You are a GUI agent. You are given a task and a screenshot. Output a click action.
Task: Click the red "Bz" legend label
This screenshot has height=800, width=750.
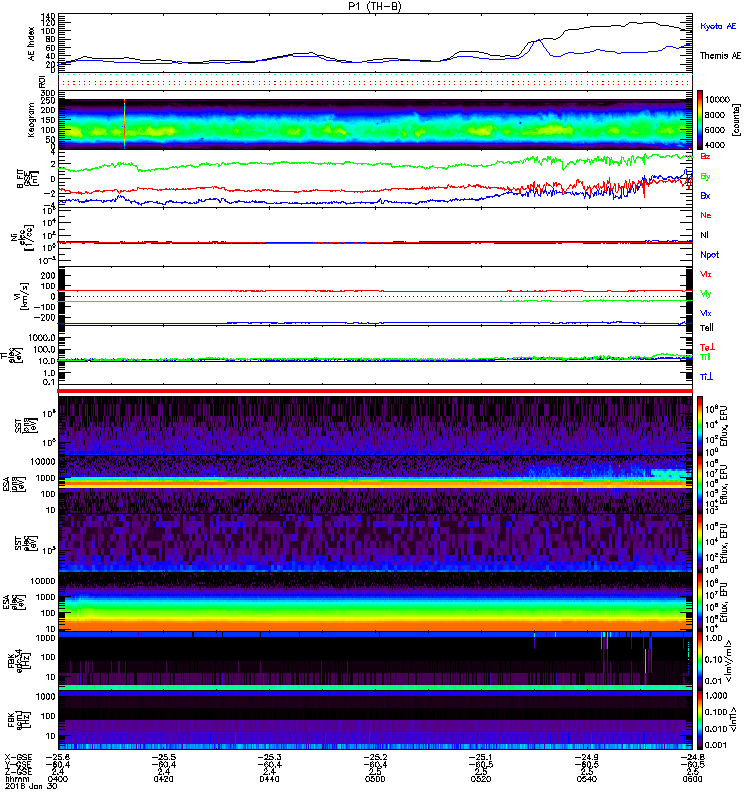[705, 156]
